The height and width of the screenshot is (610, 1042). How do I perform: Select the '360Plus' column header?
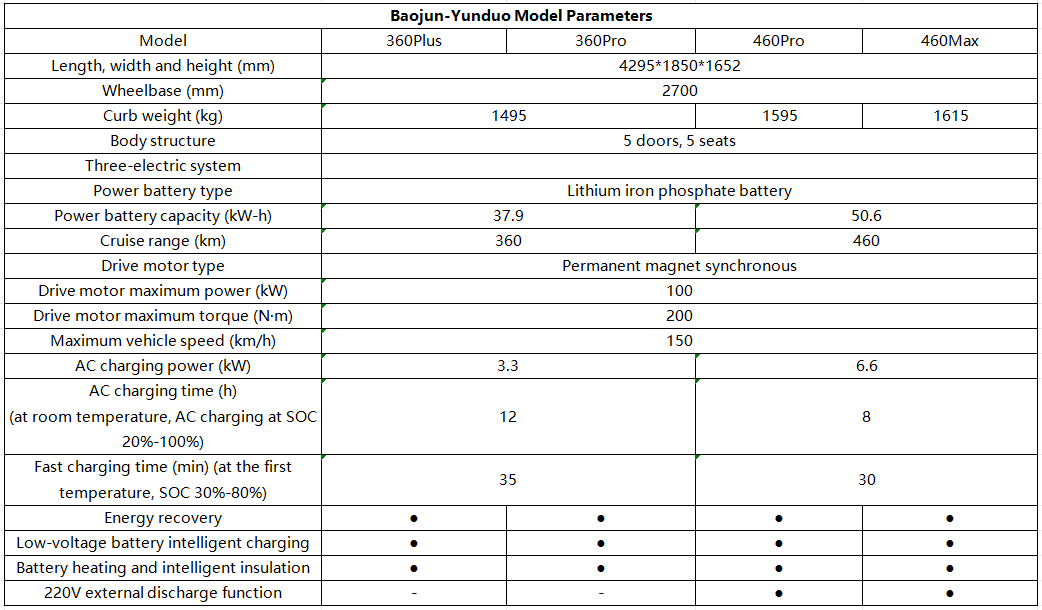[413, 41]
